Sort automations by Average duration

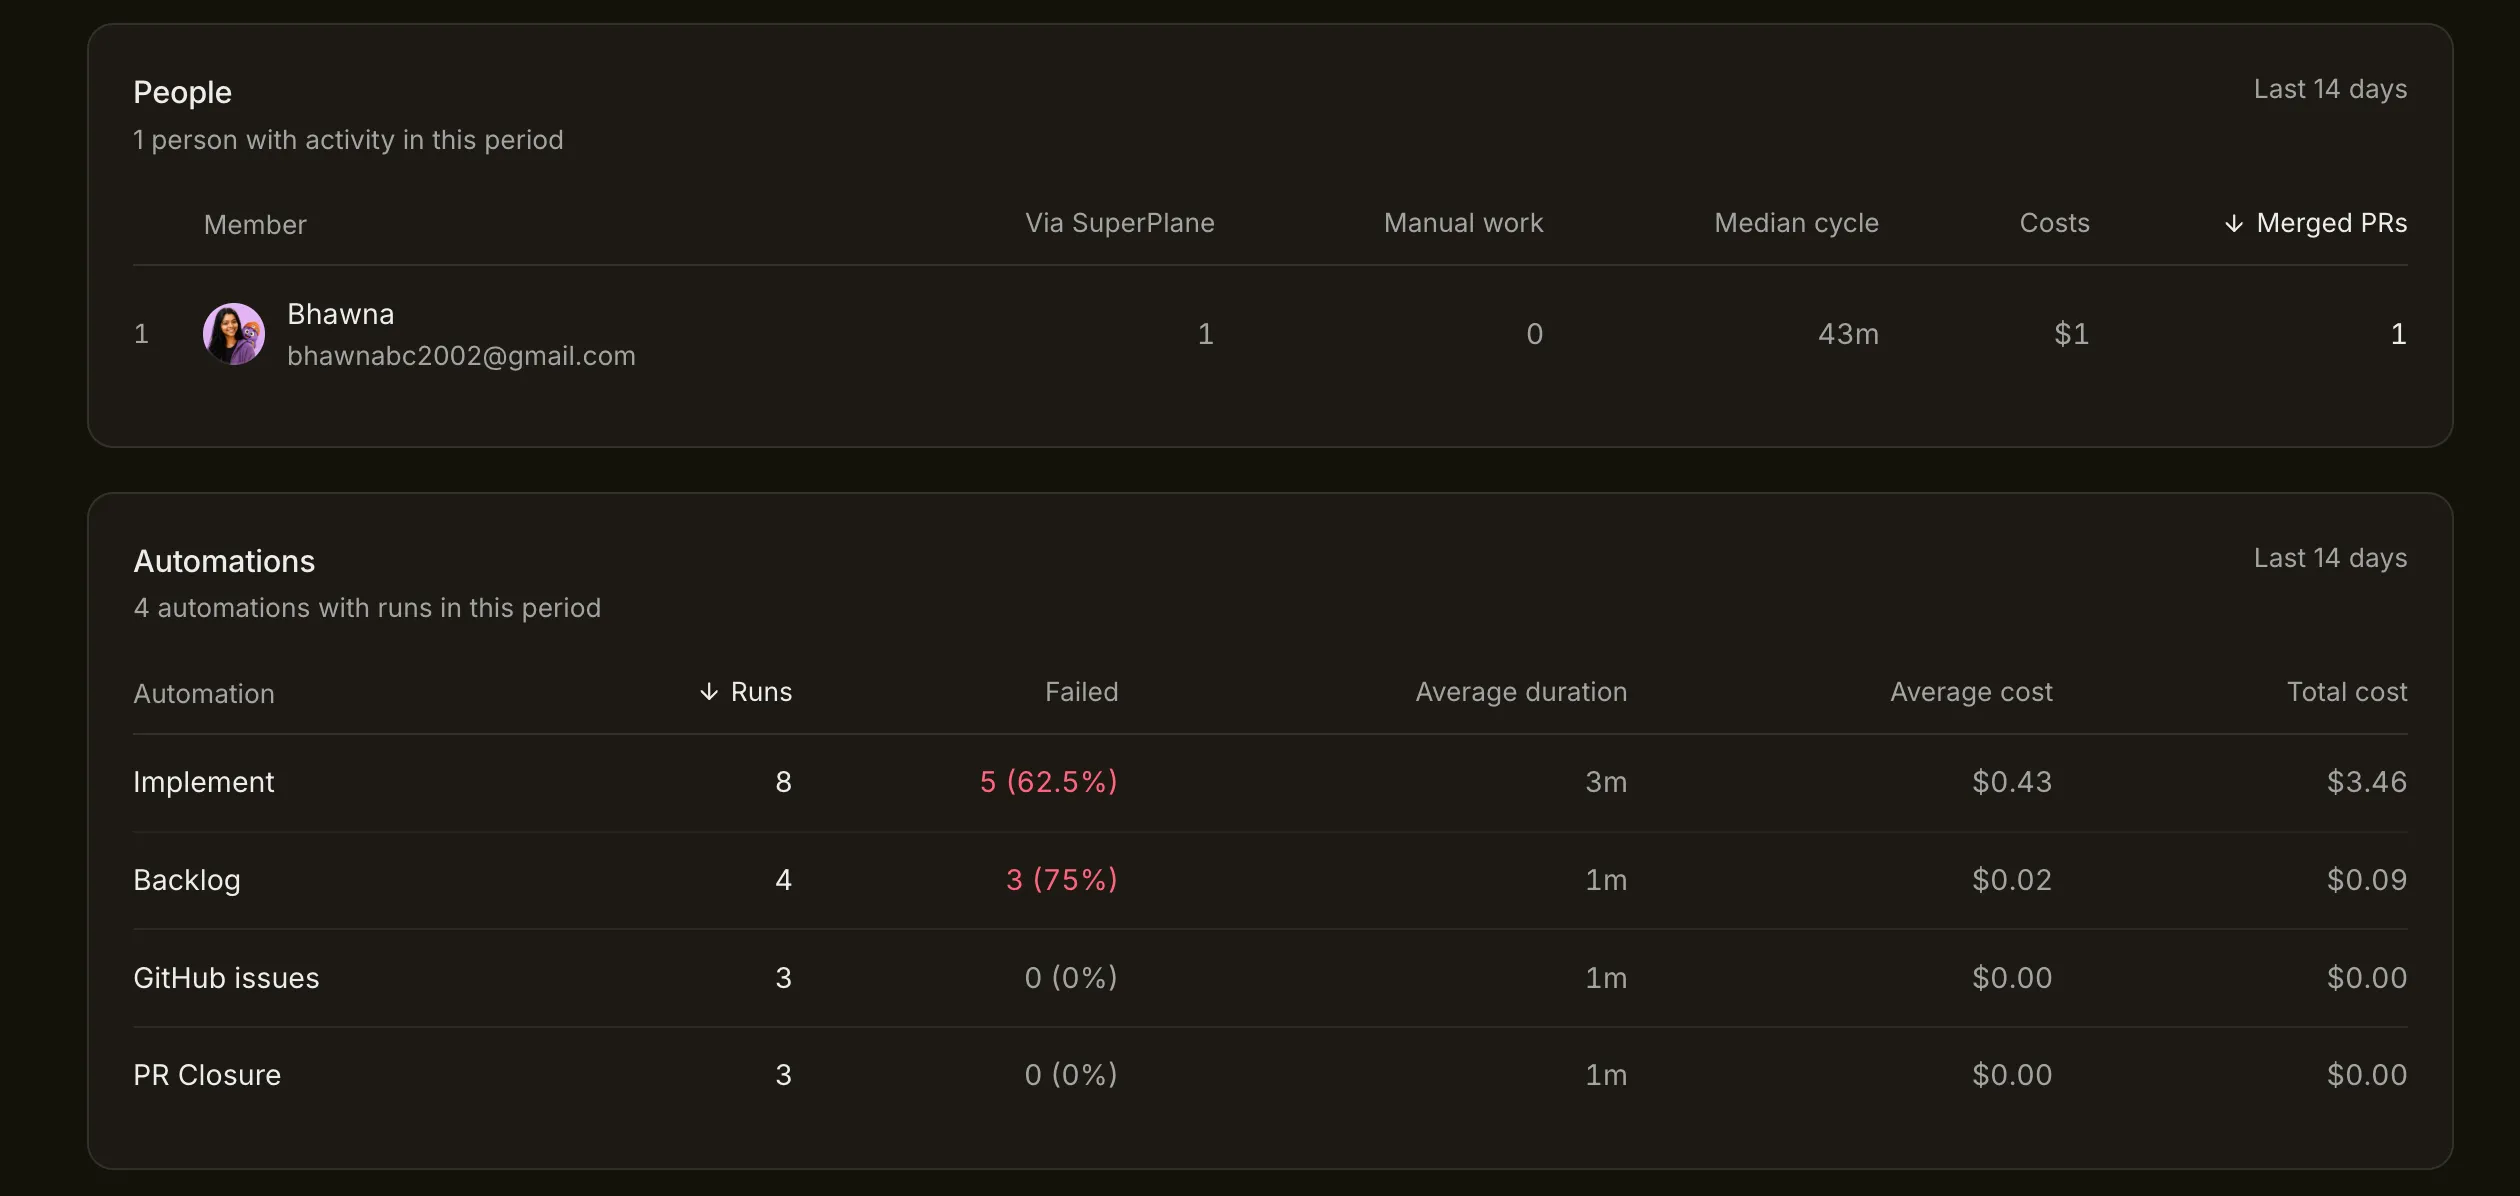1521,692
